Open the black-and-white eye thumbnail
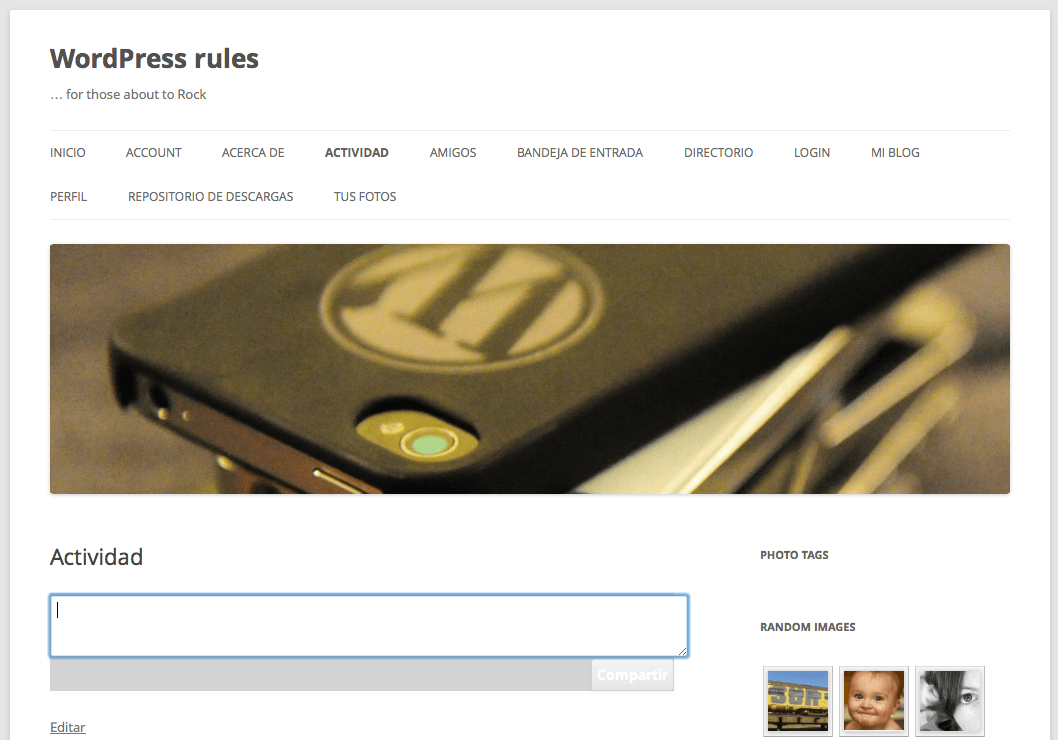 coord(950,701)
